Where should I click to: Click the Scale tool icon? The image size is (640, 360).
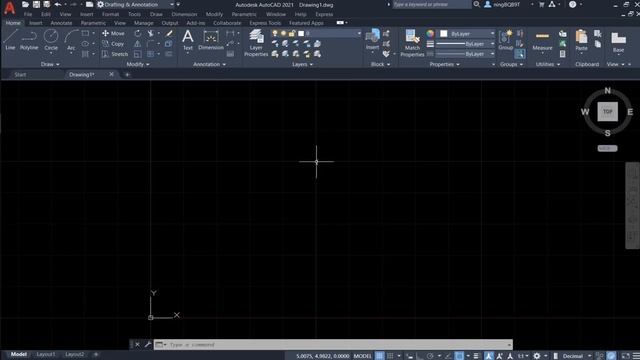[x=138, y=54]
